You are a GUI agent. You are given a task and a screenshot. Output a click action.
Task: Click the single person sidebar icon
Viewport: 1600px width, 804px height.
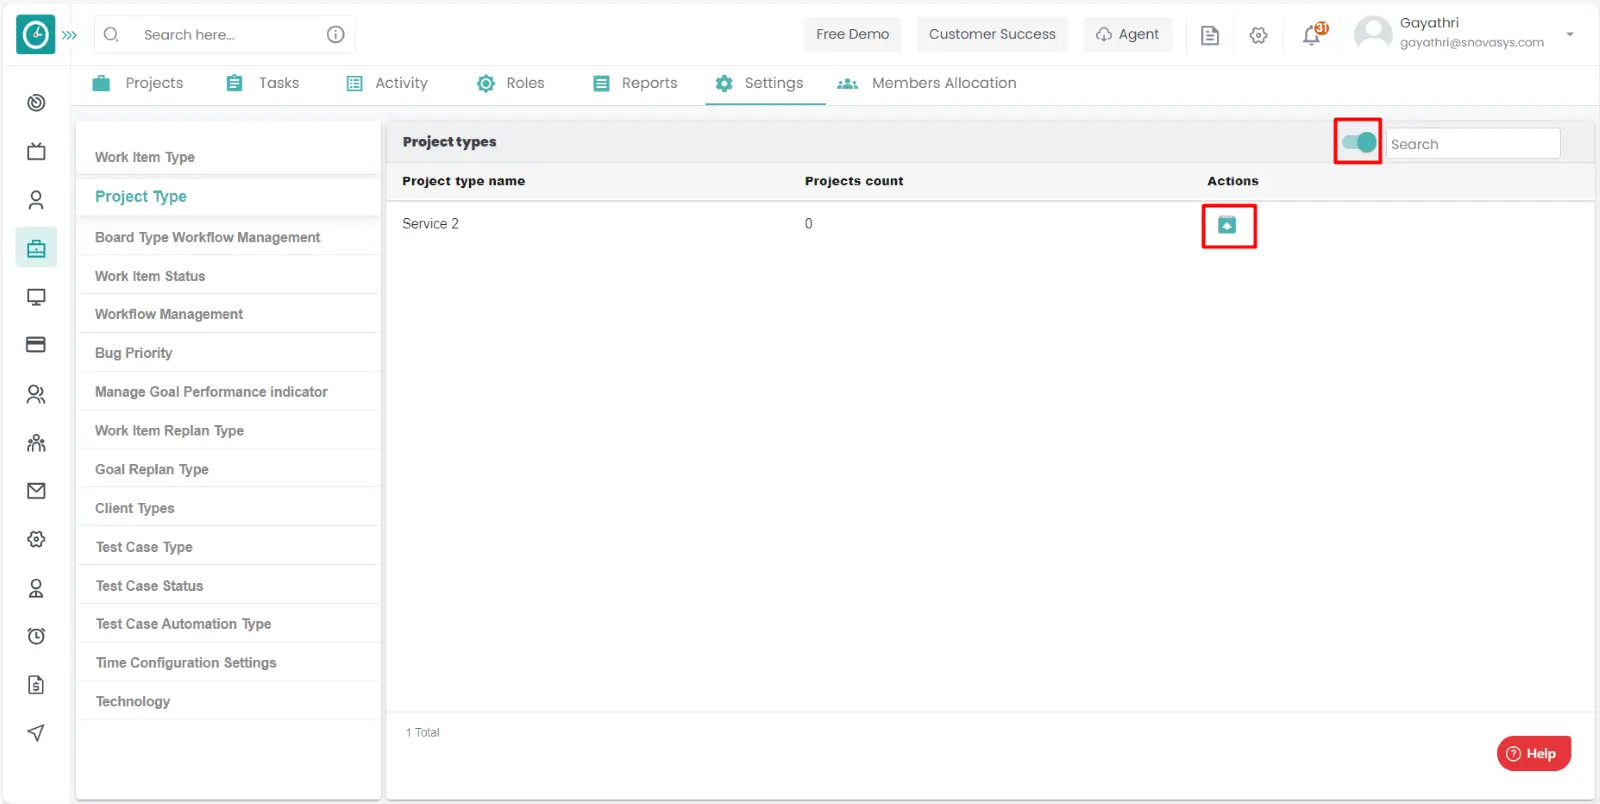click(36, 200)
